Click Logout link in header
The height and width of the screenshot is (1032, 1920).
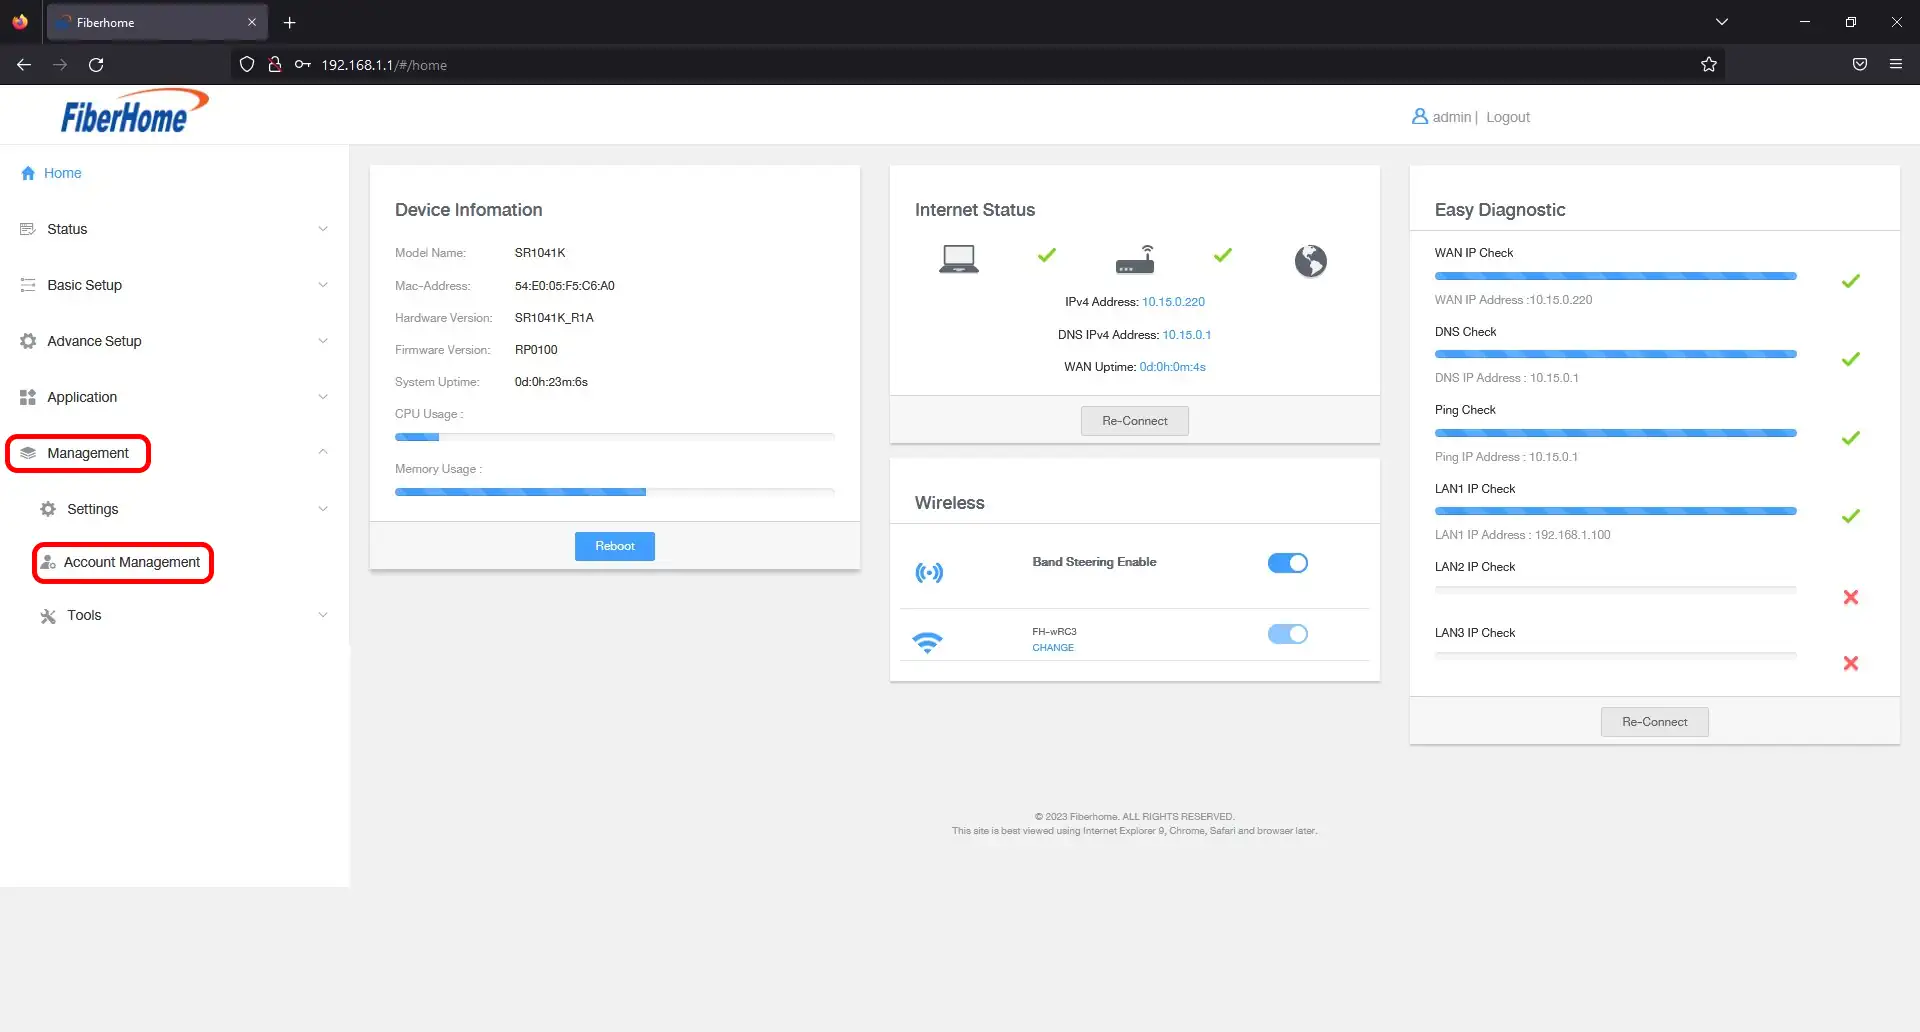pyautogui.click(x=1507, y=117)
